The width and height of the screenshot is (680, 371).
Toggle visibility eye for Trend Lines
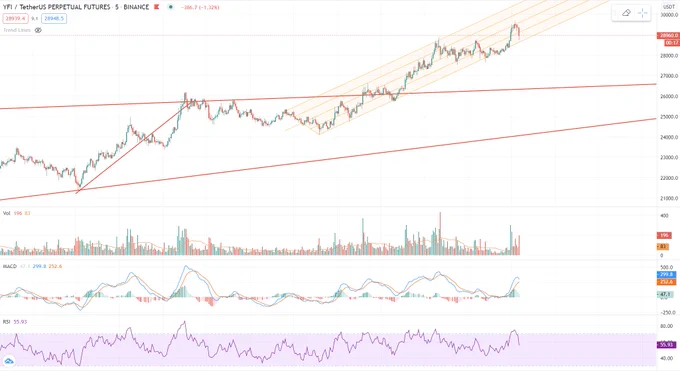[38, 30]
